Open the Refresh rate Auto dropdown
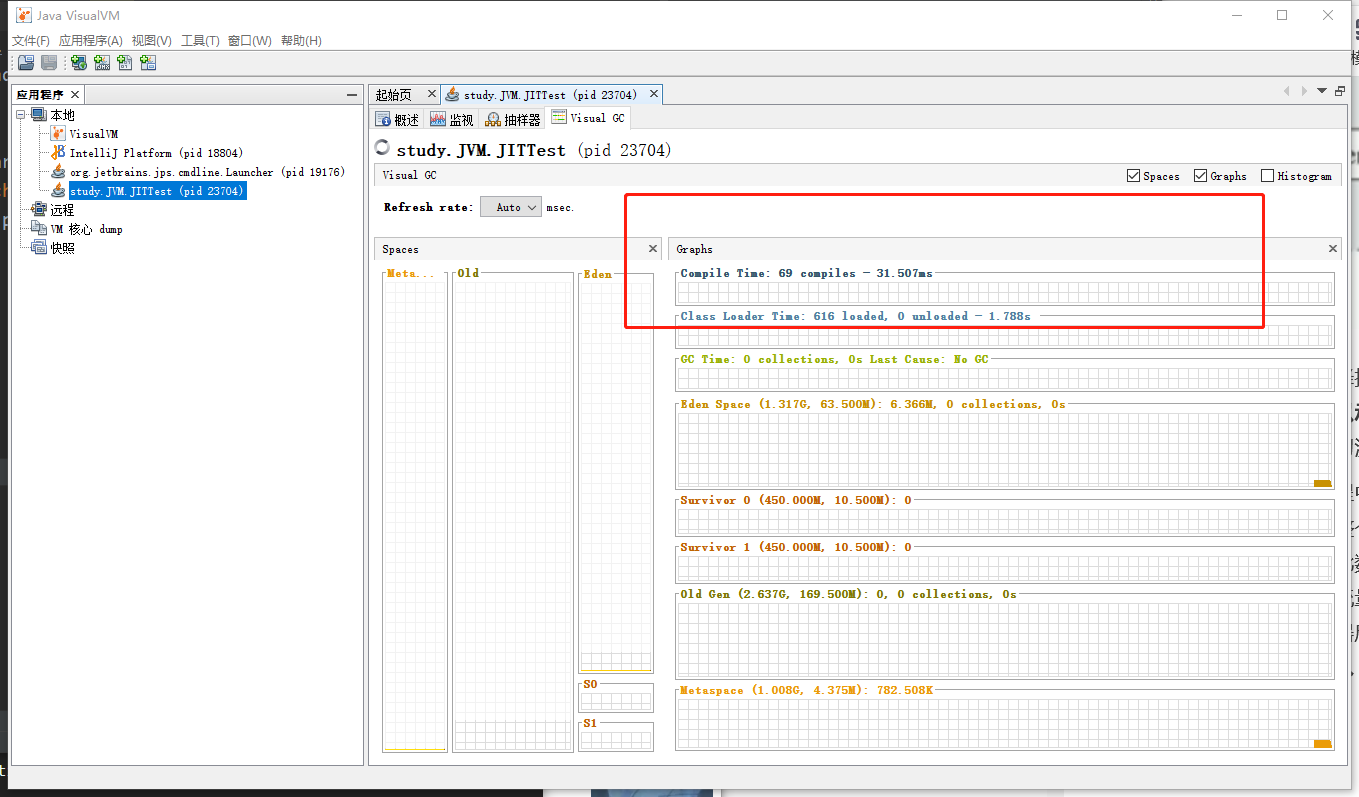Viewport: 1359px width, 797px height. [511, 207]
